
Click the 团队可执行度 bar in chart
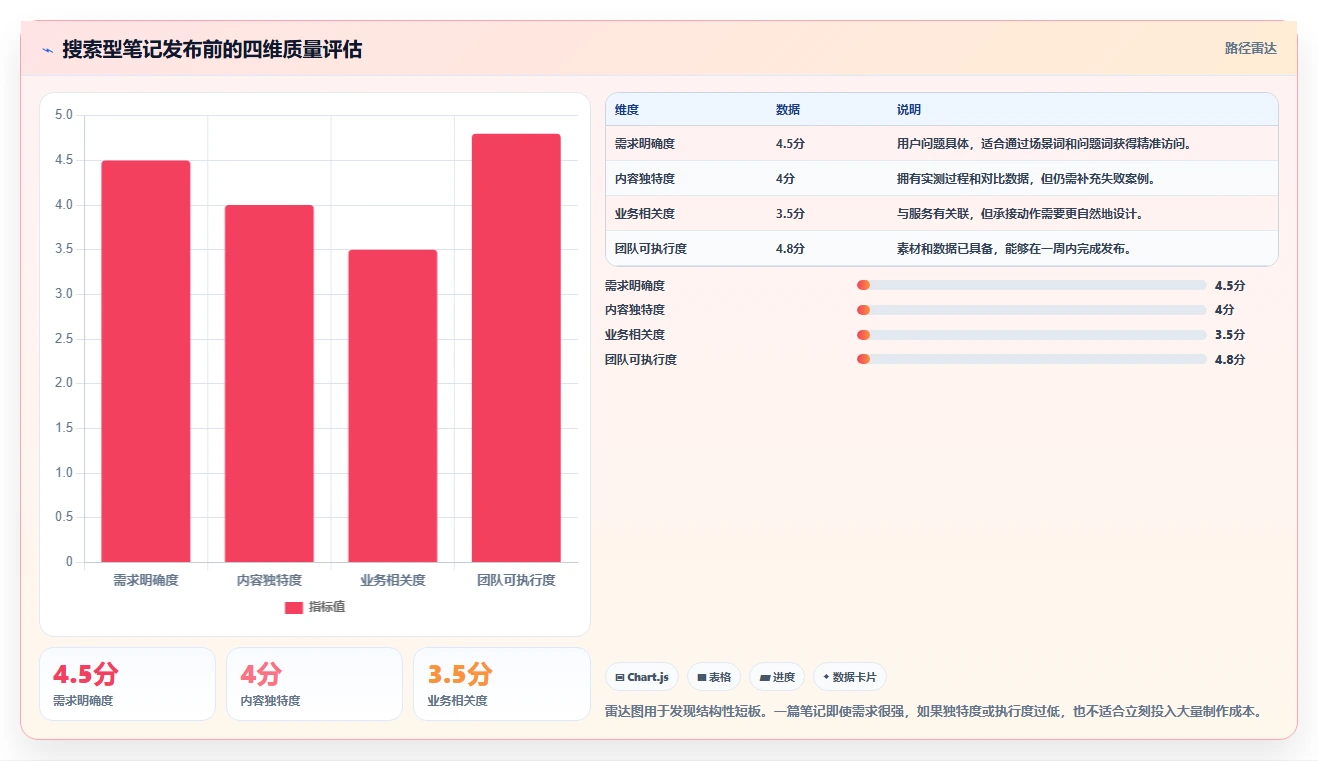pos(516,348)
